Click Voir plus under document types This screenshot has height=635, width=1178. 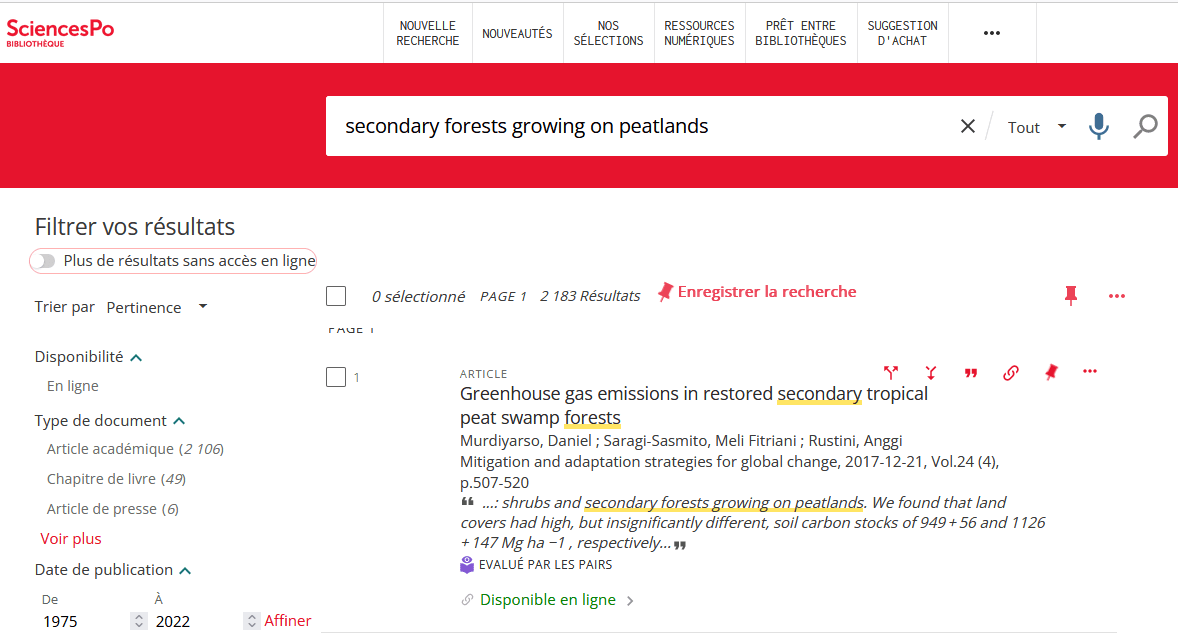pyautogui.click(x=71, y=539)
